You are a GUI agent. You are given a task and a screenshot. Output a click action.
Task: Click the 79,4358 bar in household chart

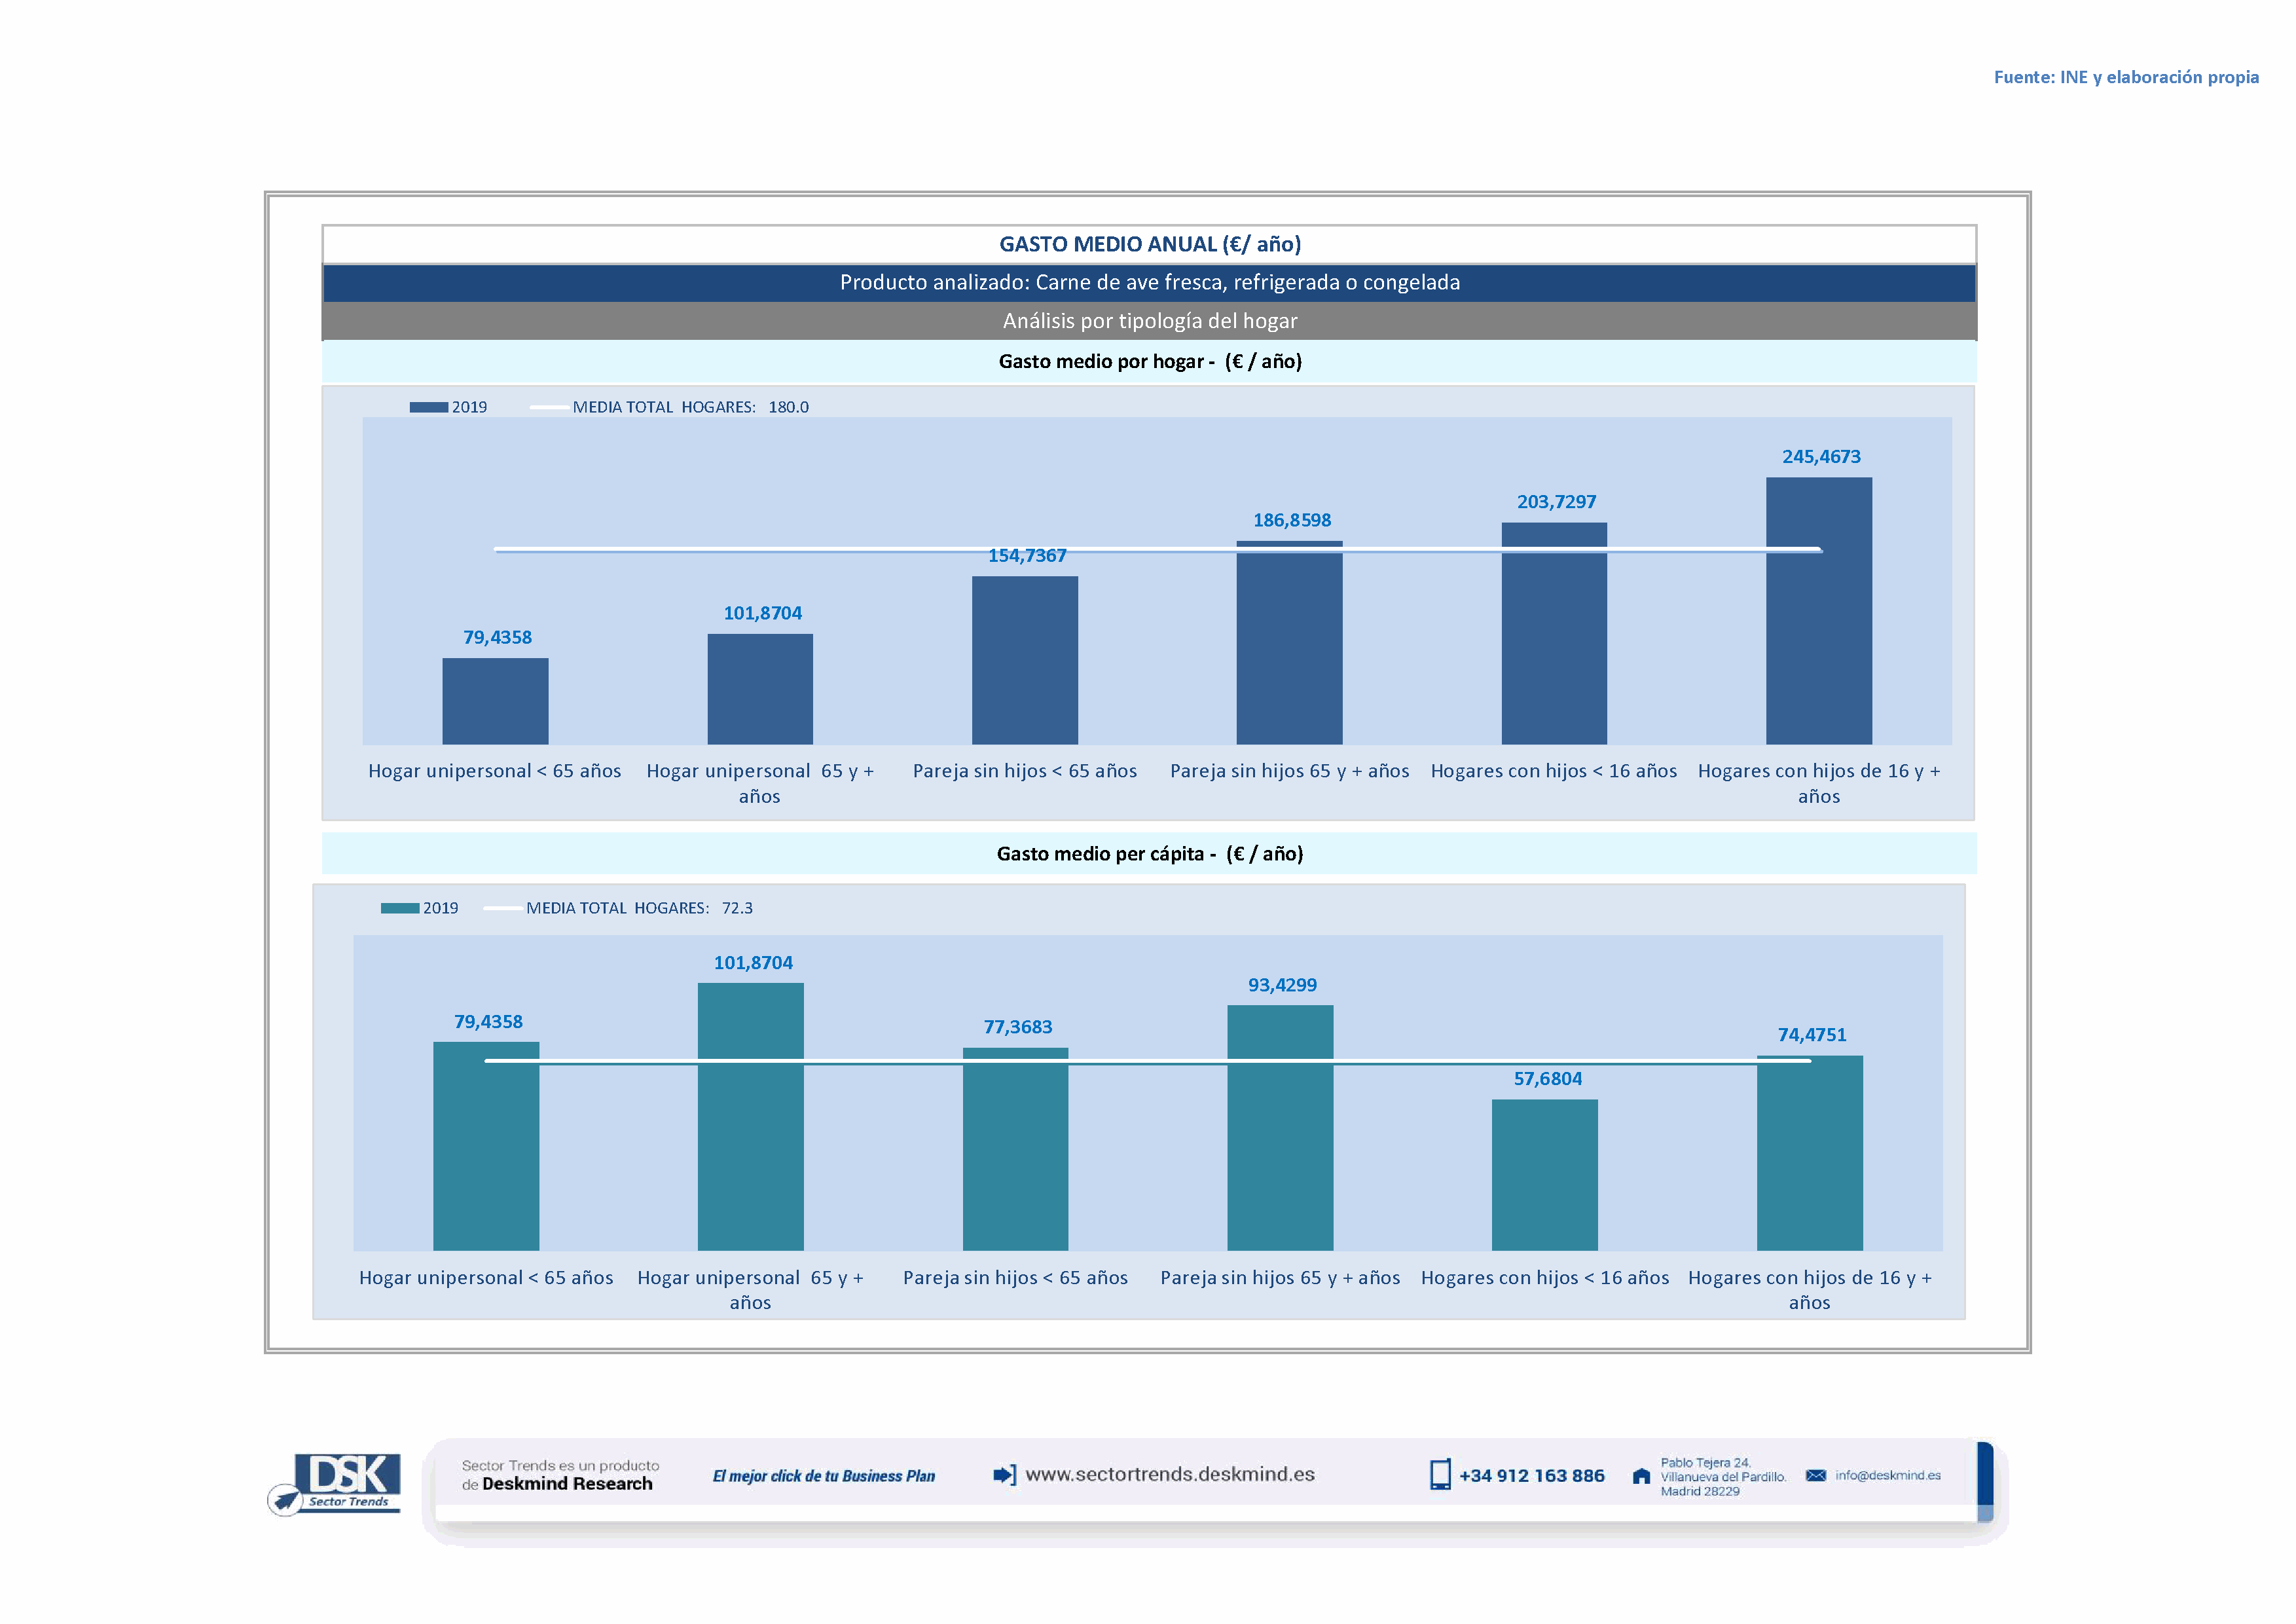[495, 700]
